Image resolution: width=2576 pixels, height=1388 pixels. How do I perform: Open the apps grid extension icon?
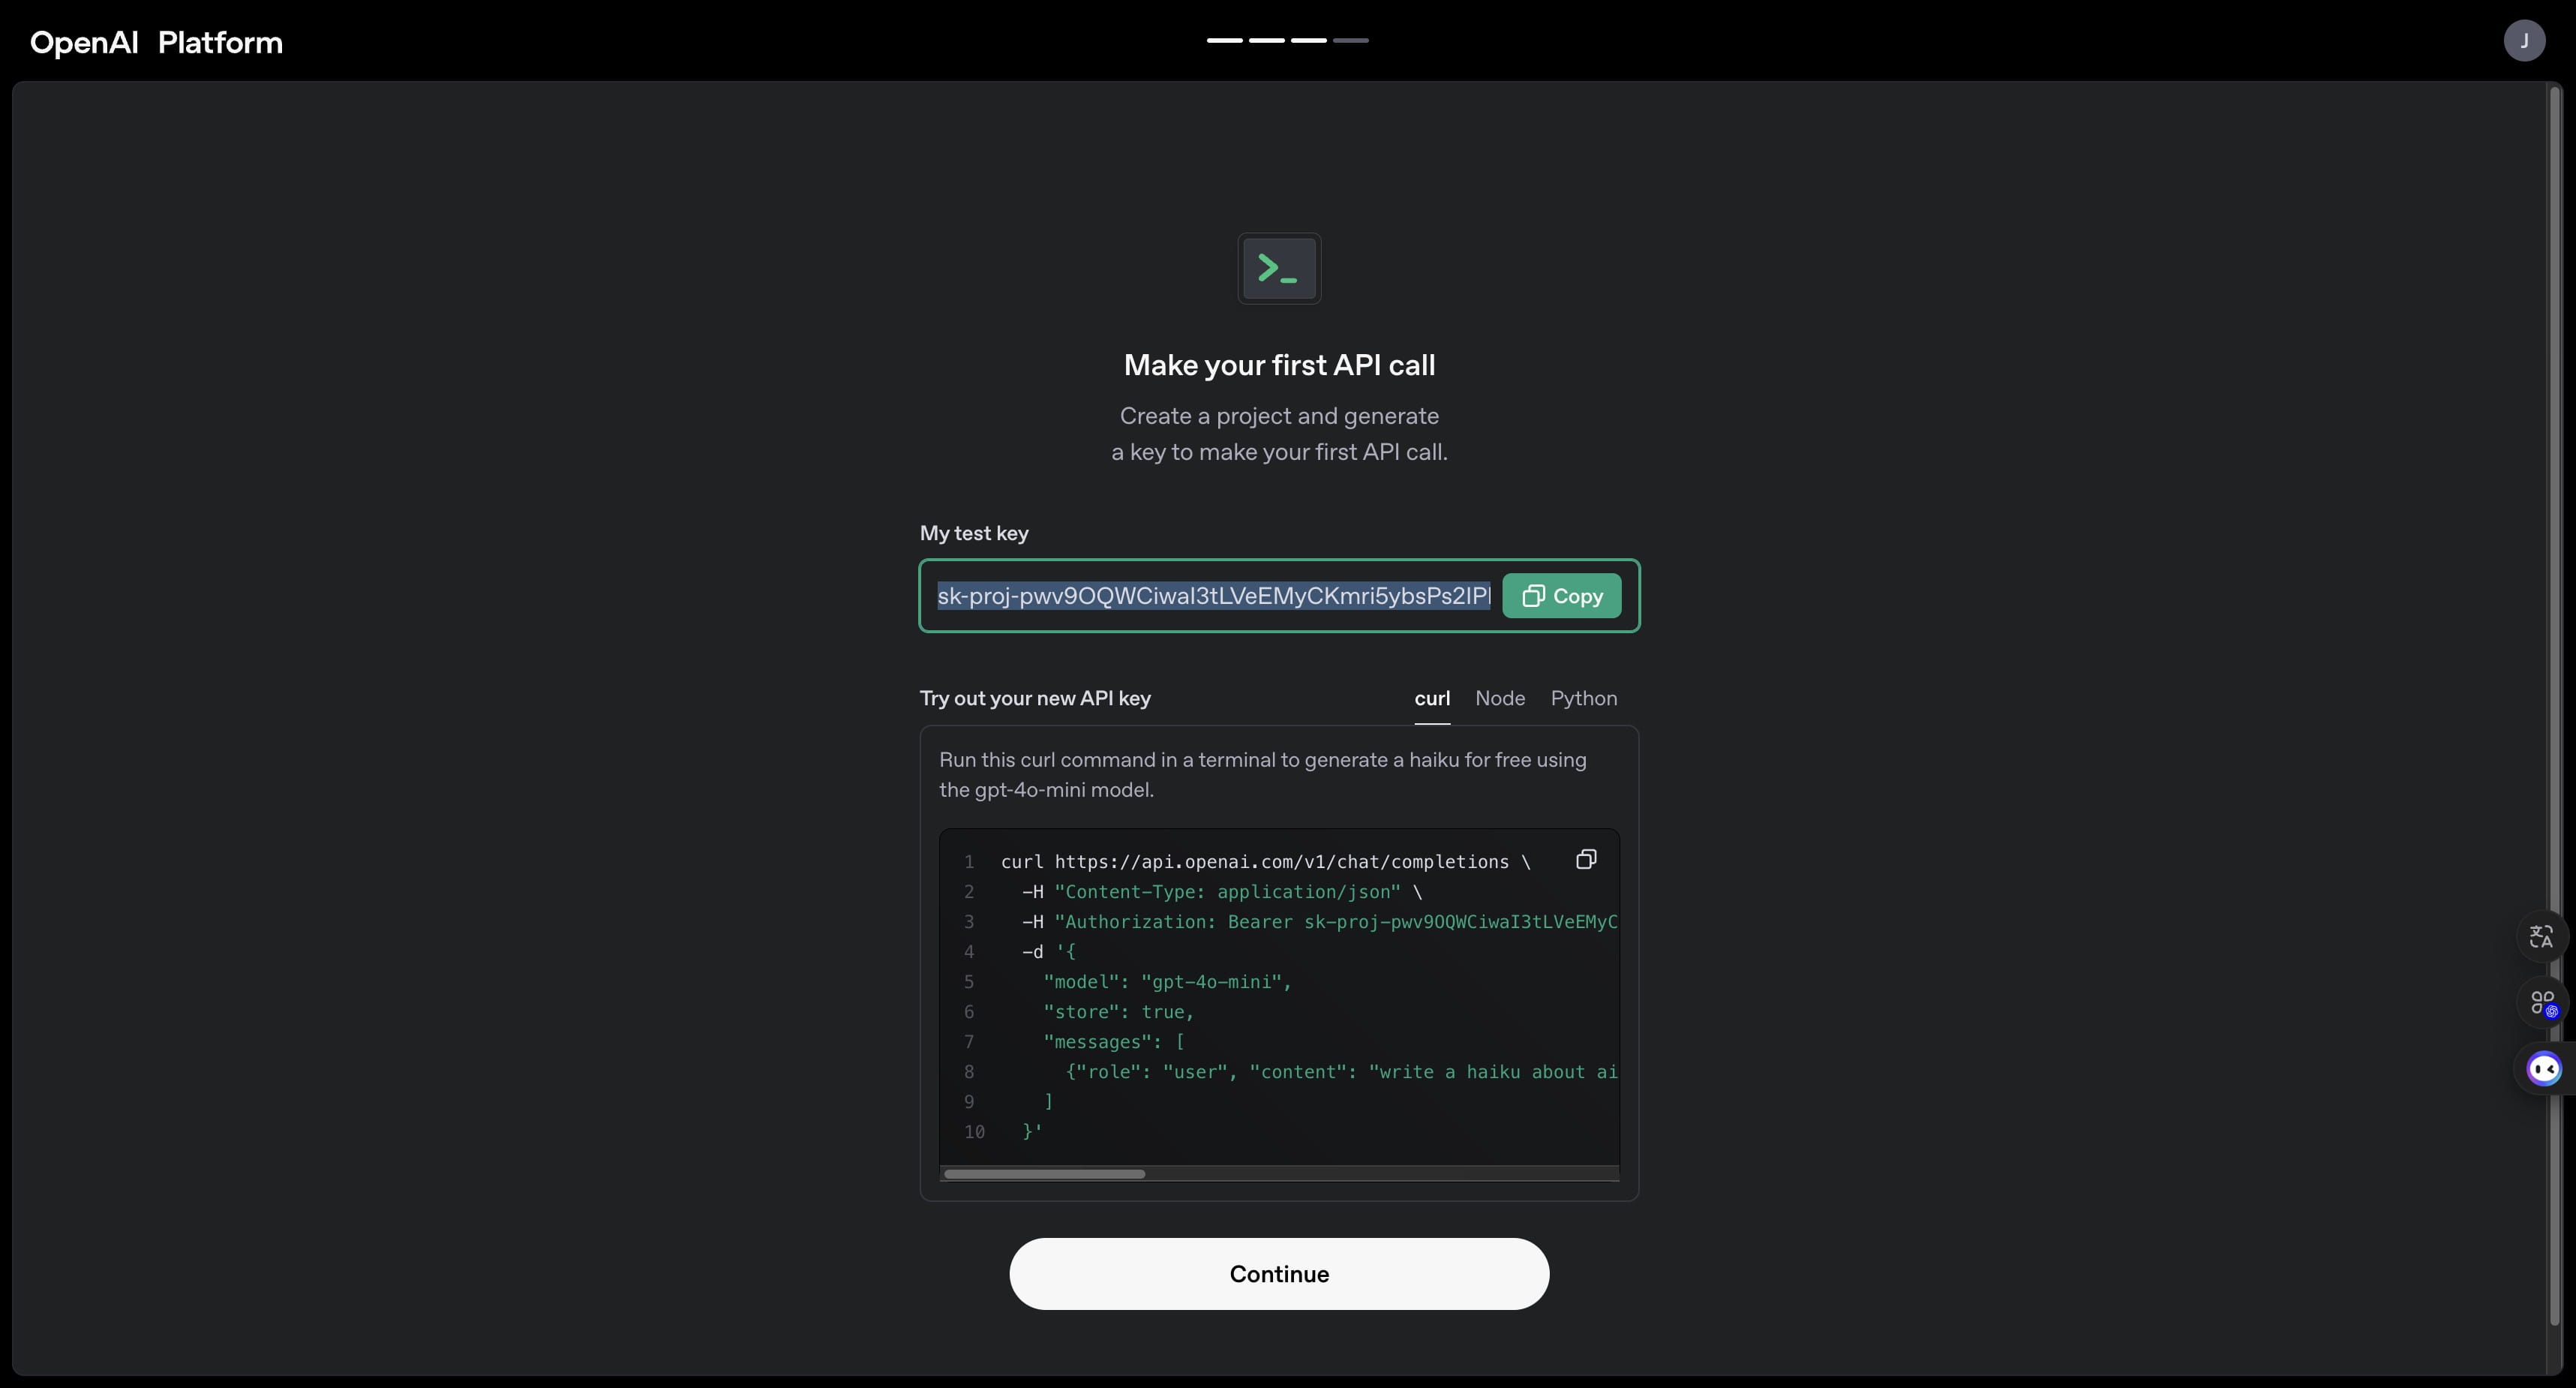(2541, 1002)
